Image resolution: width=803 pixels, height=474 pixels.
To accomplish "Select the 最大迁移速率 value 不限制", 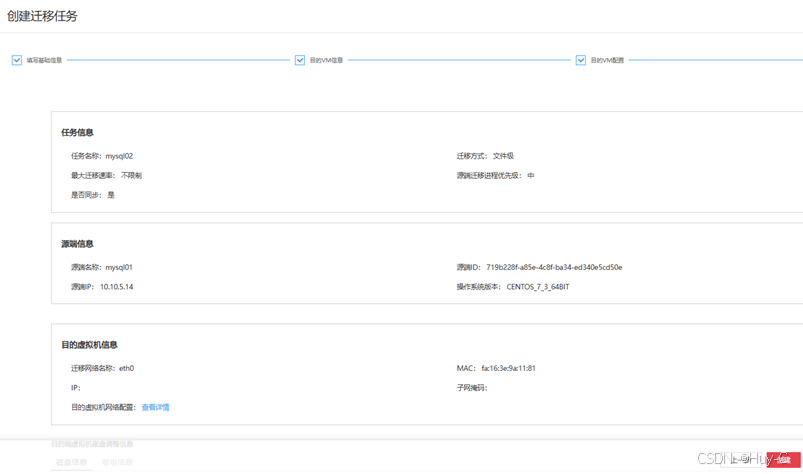I will tap(132, 176).
